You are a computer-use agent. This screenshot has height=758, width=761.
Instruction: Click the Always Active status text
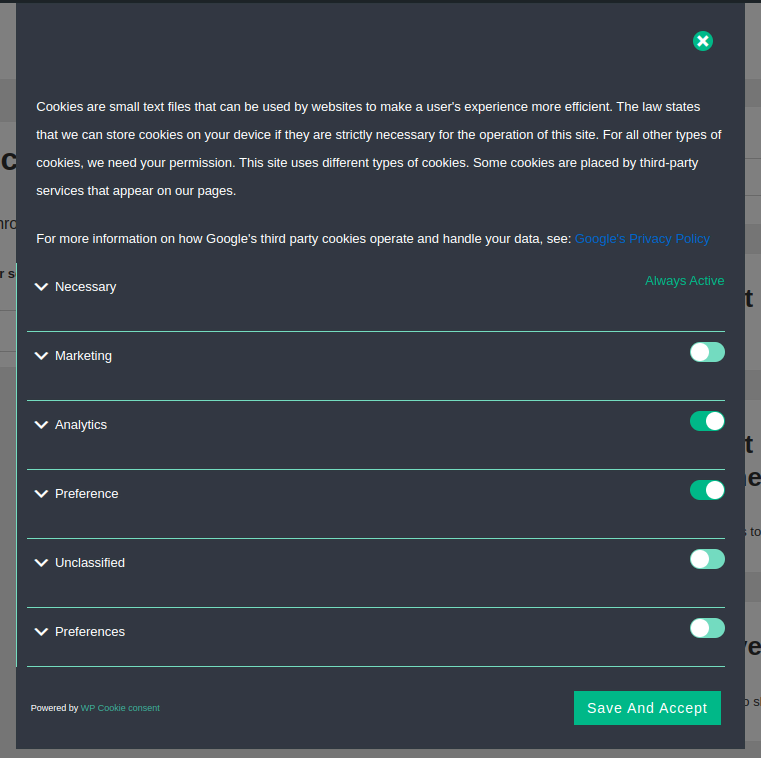(x=684, y=281)
